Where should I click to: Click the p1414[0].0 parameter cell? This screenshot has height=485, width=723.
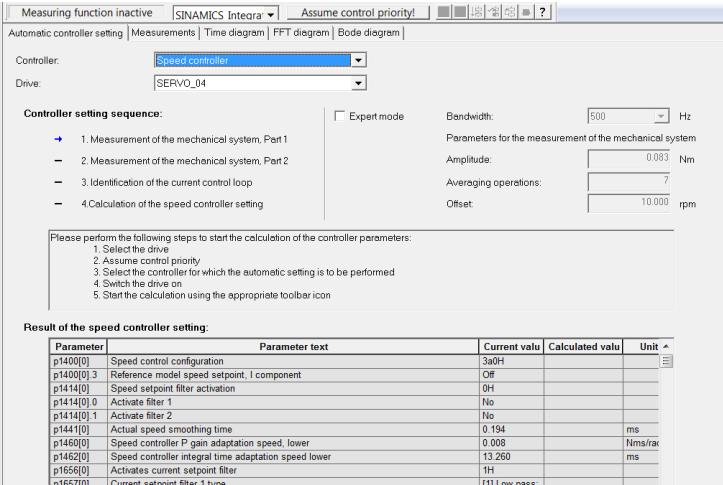coord(78,402)
